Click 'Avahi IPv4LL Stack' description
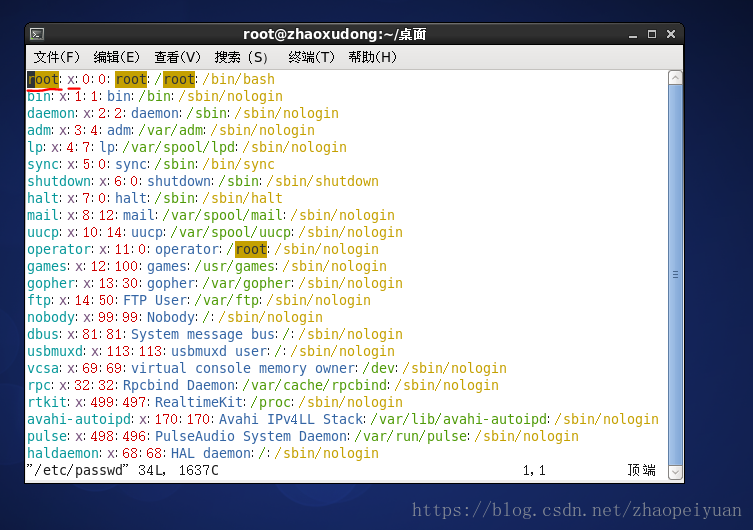The width and height of the screenshot is (753, 530). point(291,419)
